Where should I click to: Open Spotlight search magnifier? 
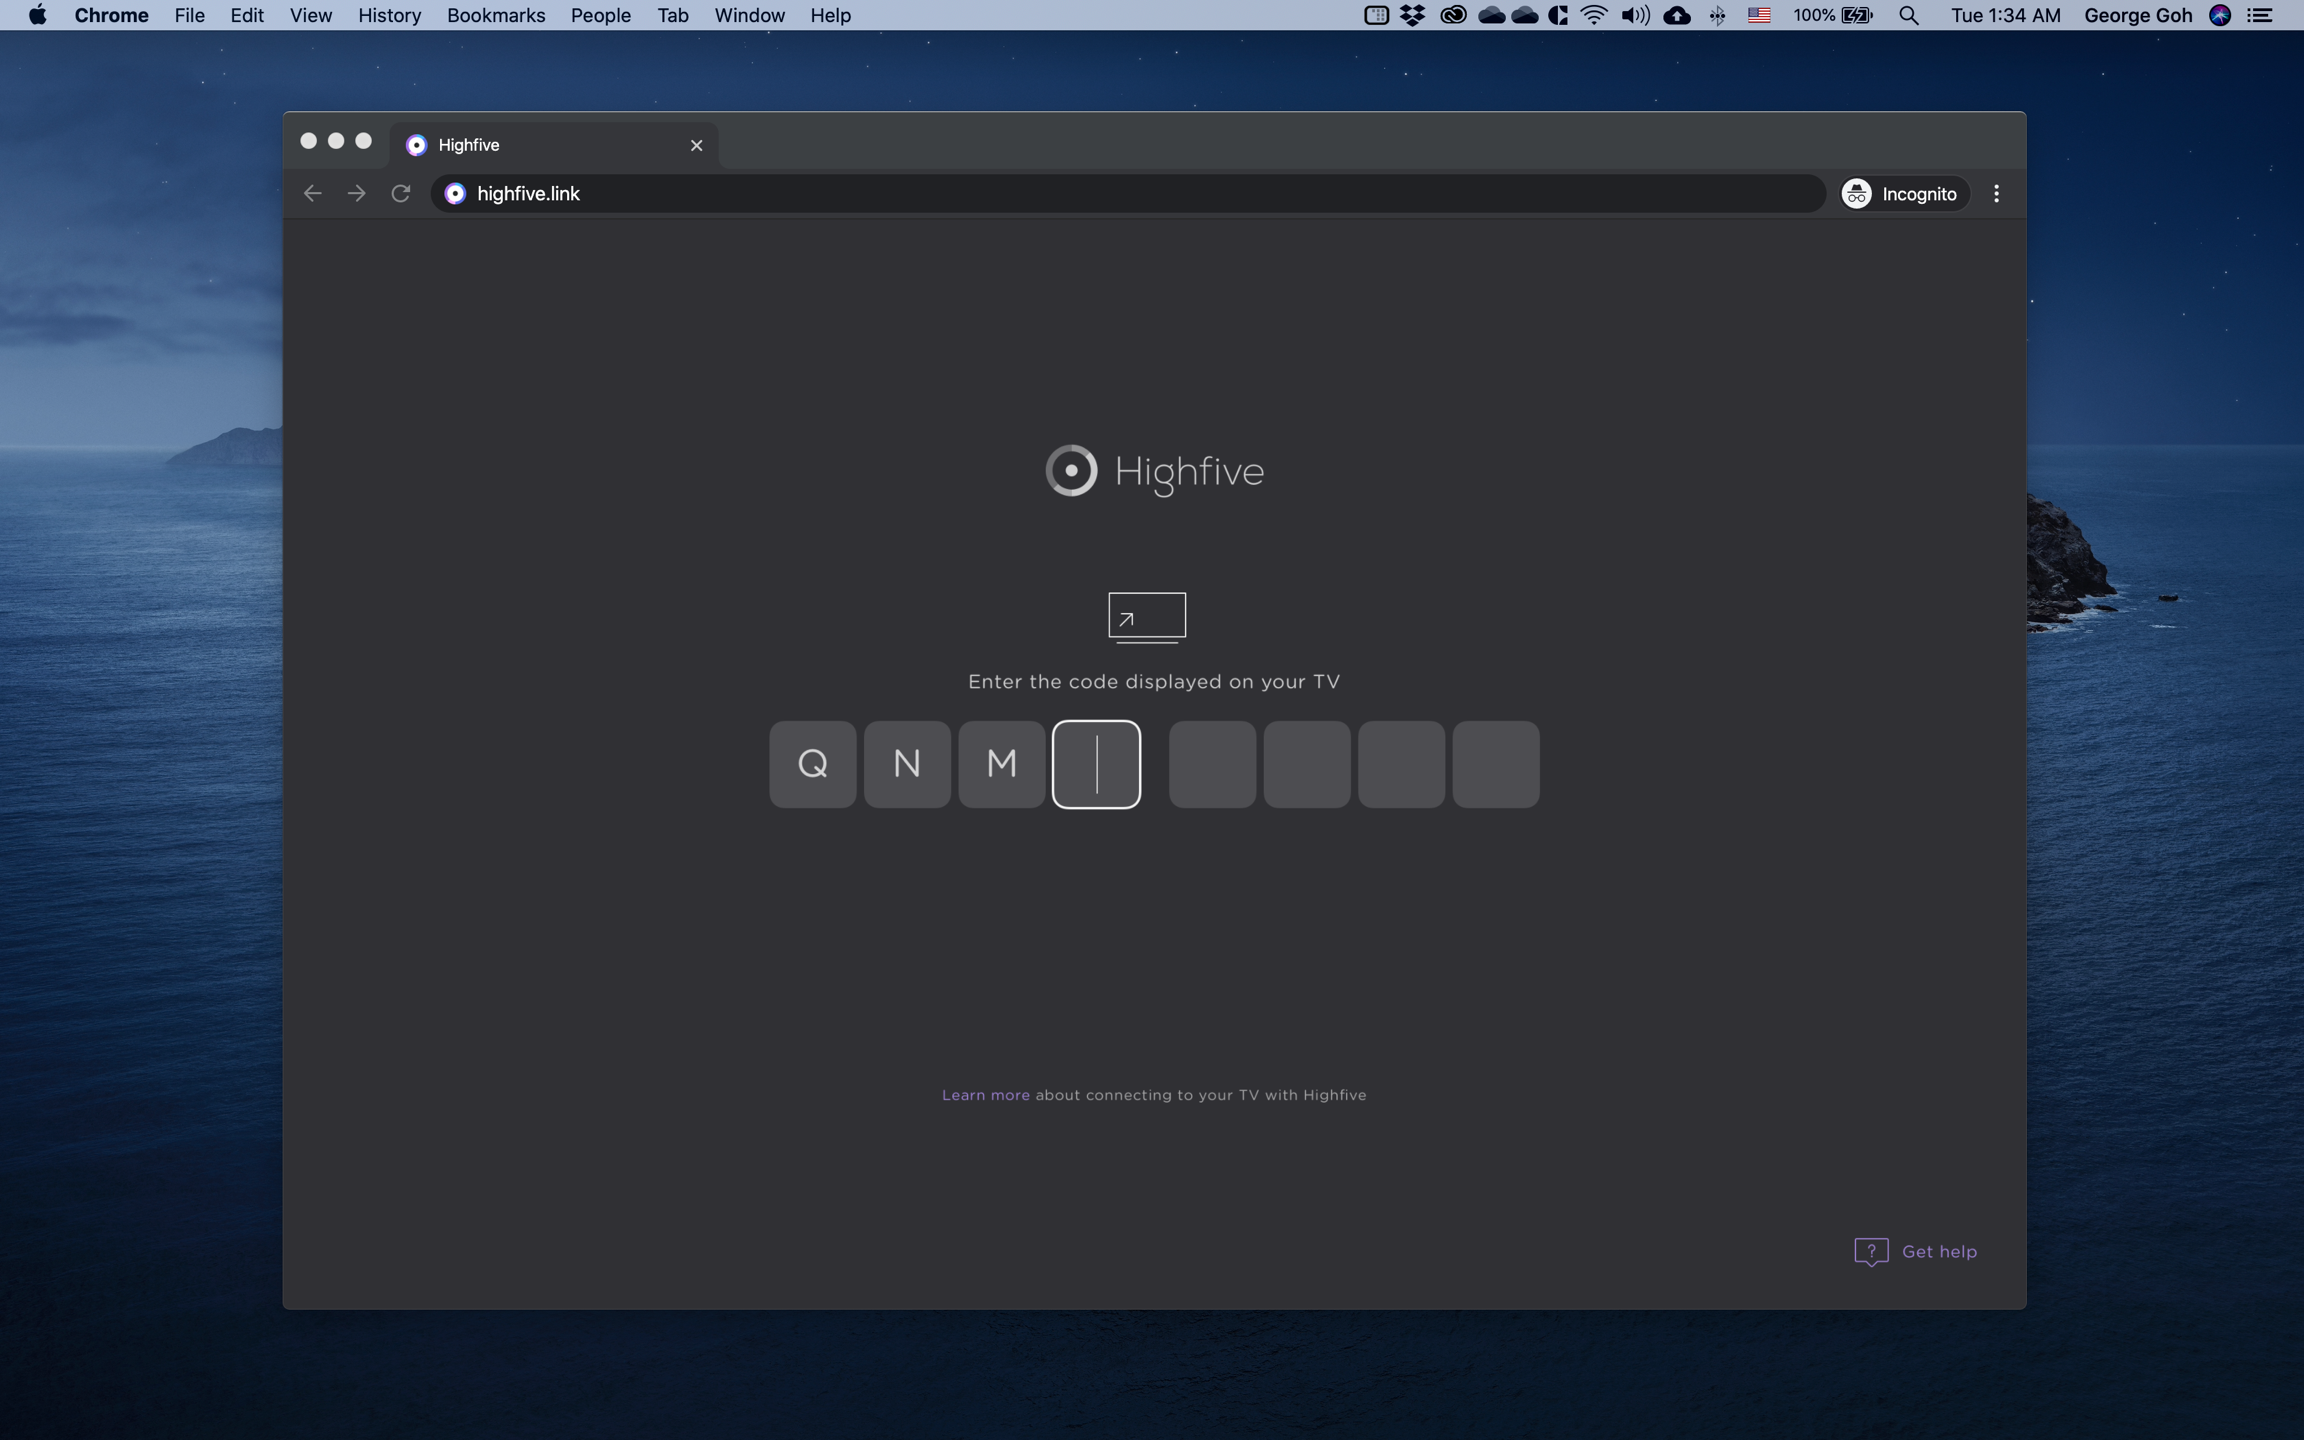(1908, 15)
